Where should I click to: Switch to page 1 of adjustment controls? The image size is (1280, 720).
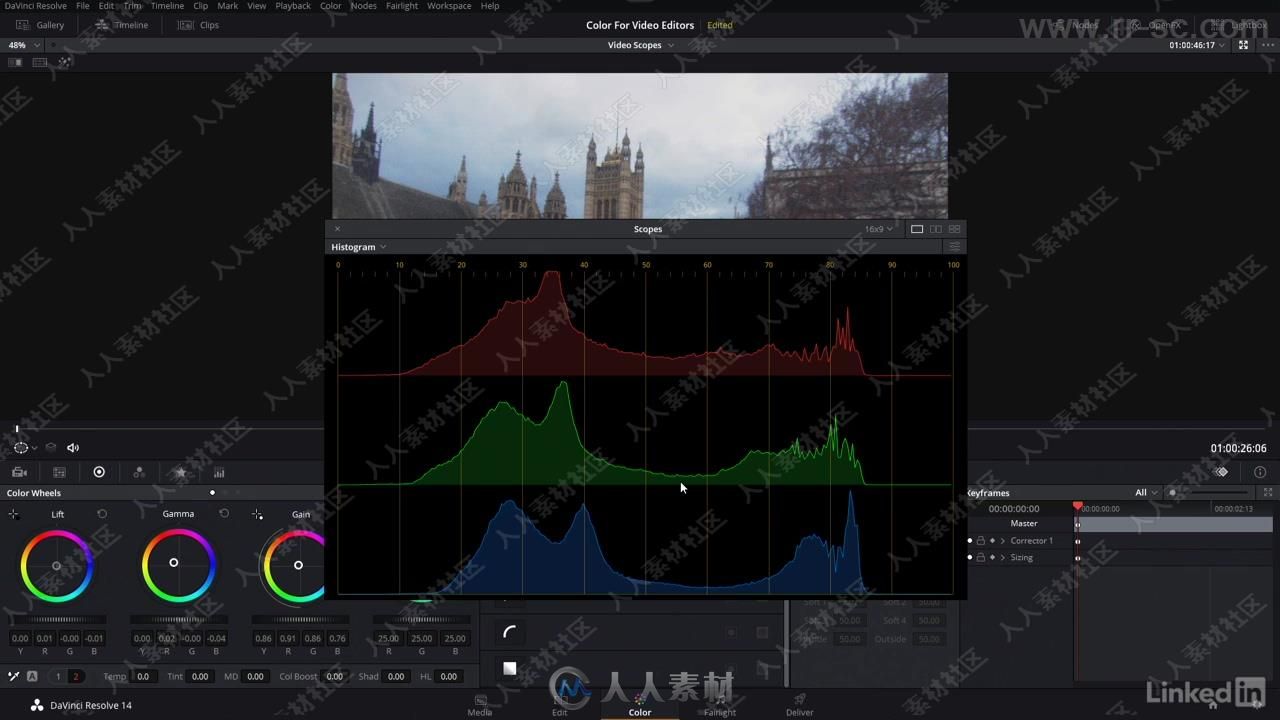(58, 677)
